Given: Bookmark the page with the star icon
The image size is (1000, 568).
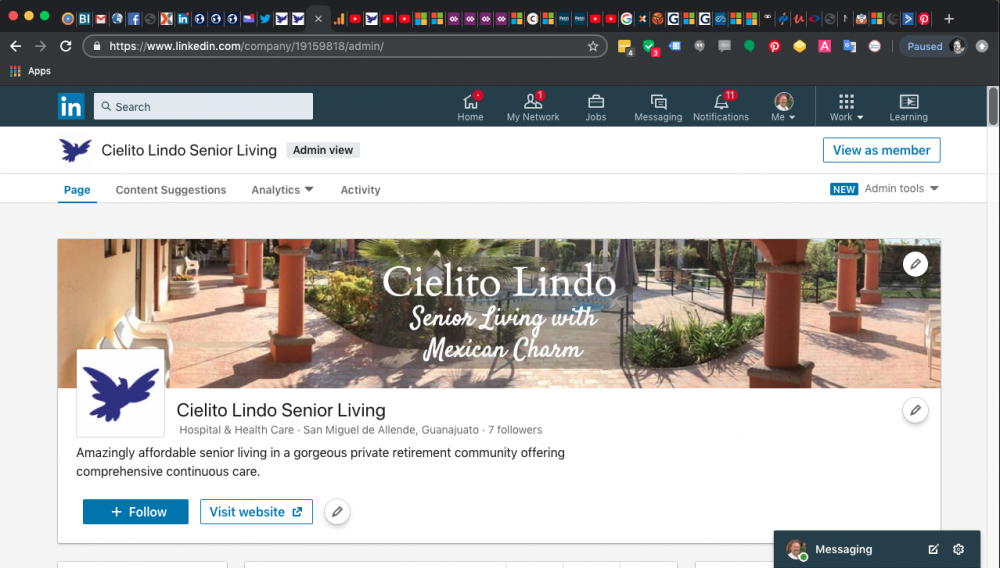Looking at the screenshot, I should pos(592,46).
